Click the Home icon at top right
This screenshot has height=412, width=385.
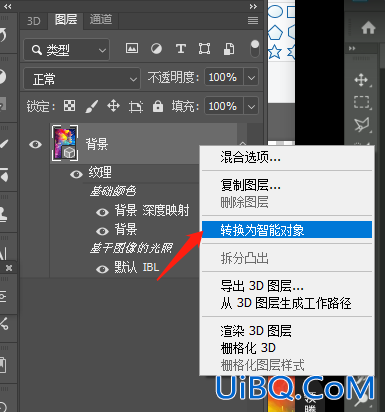pyautogui.click(x=368, y=28)
